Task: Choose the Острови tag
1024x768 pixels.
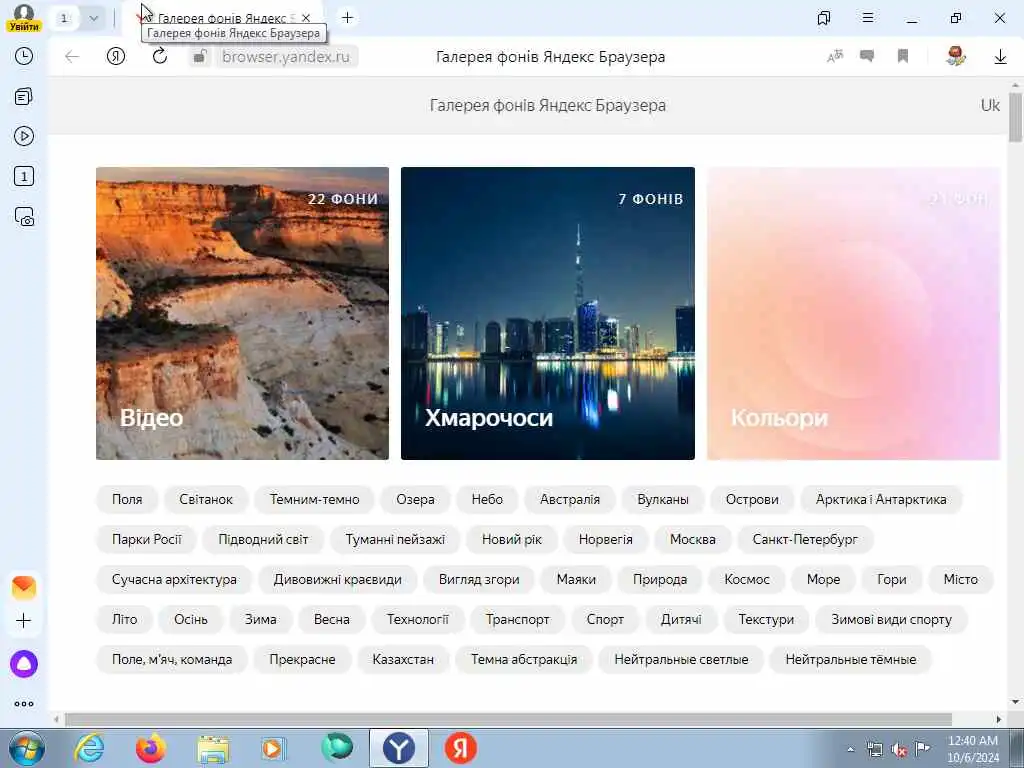Action: 752,500
